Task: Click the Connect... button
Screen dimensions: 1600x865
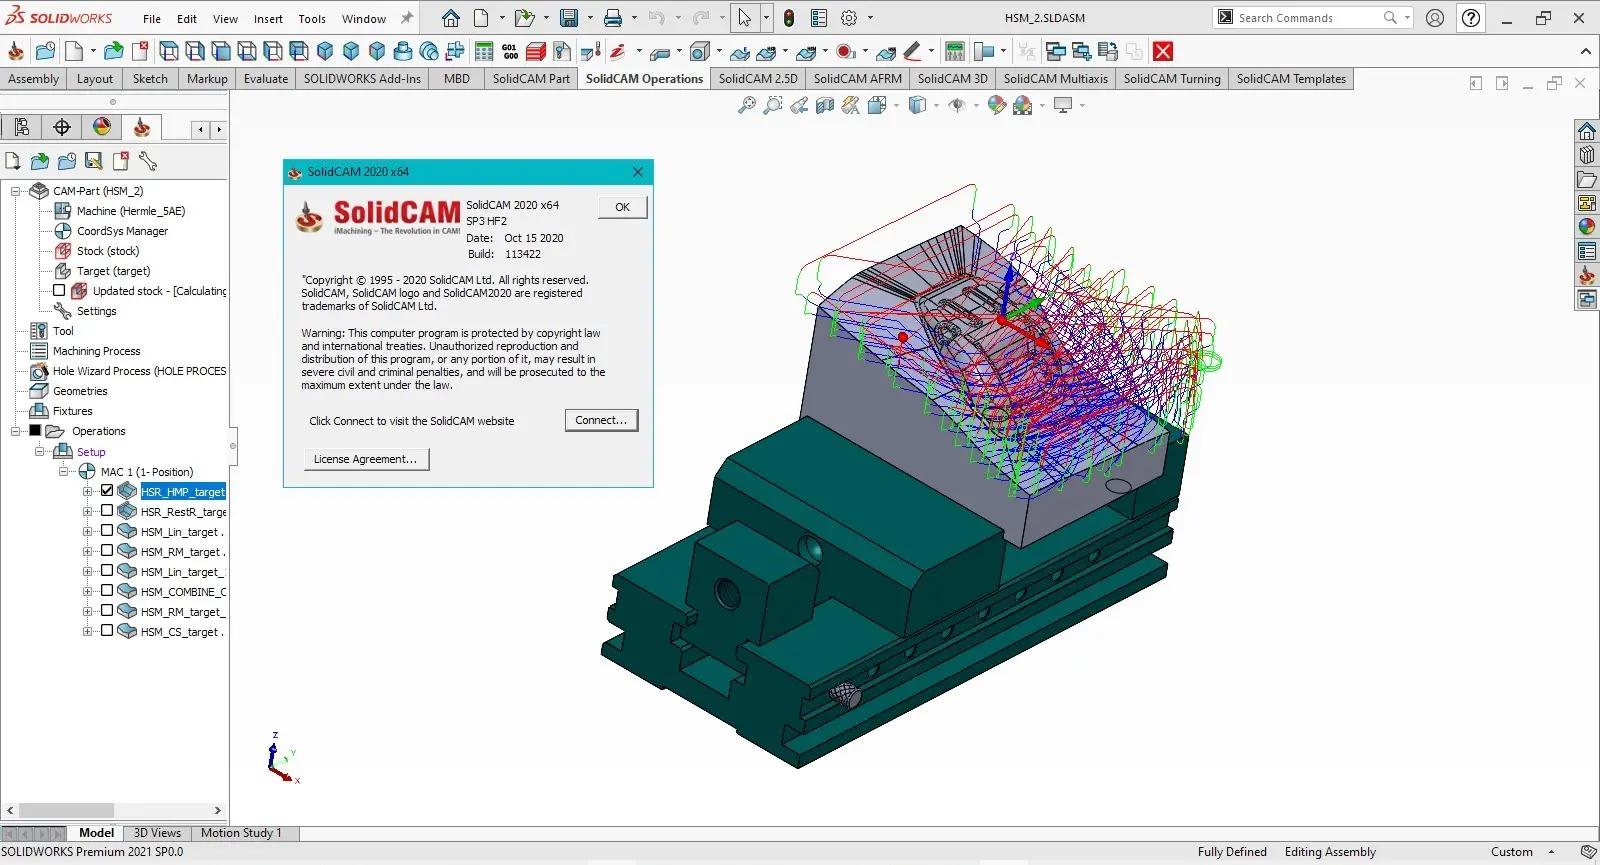Action: point(601,420)
